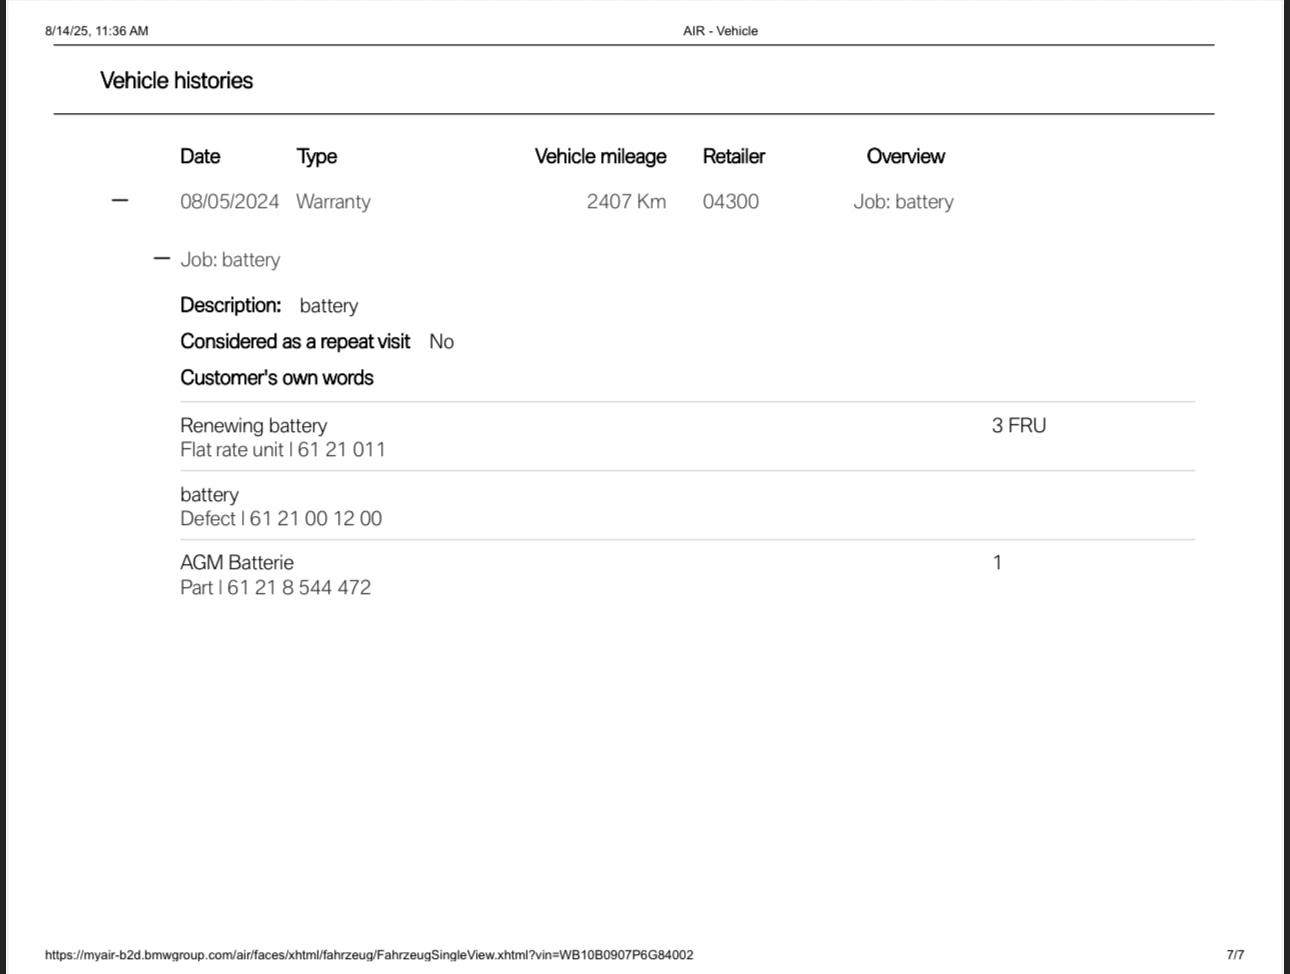
Task: Click the Retailer column header
Action: pos(733,156)
